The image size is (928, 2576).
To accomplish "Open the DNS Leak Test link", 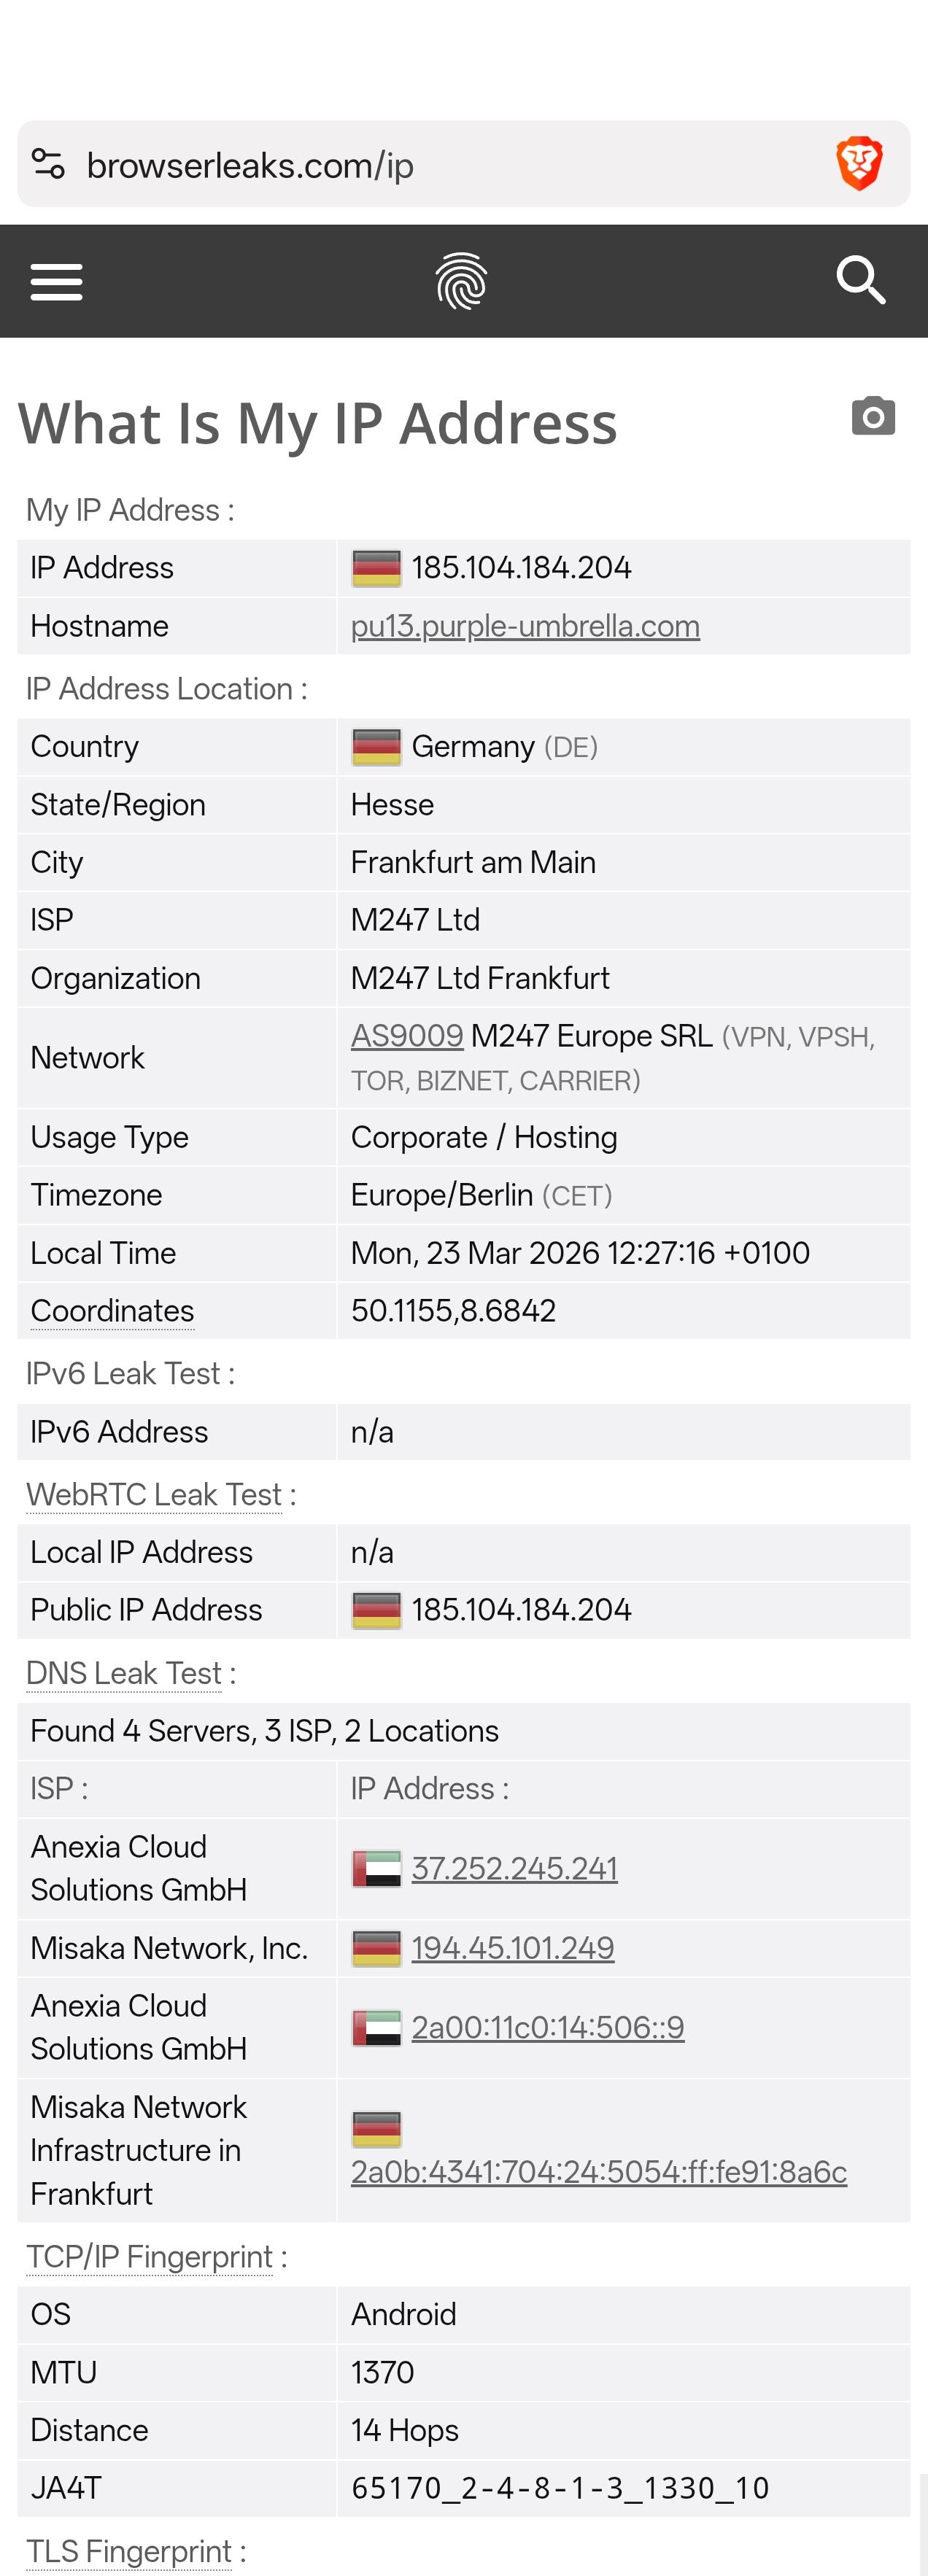I will (x=124, y=1673).
